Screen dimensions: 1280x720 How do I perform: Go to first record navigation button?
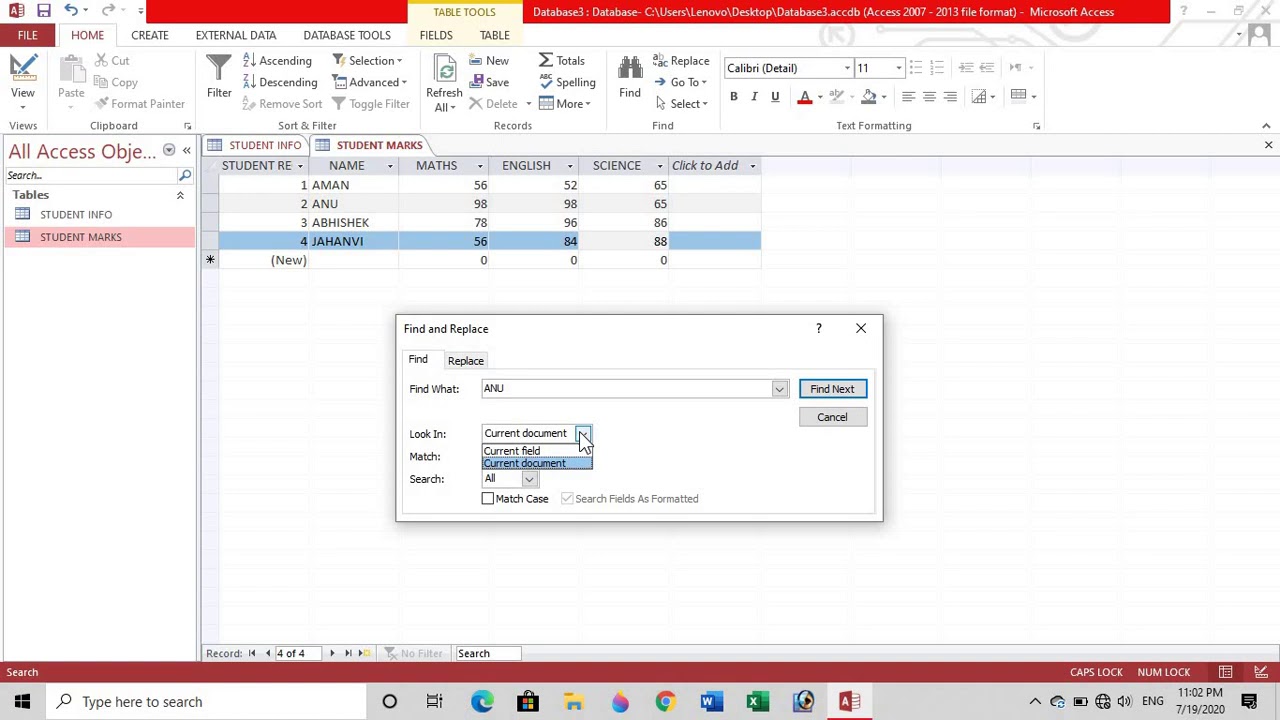click(x=252, y=653)
